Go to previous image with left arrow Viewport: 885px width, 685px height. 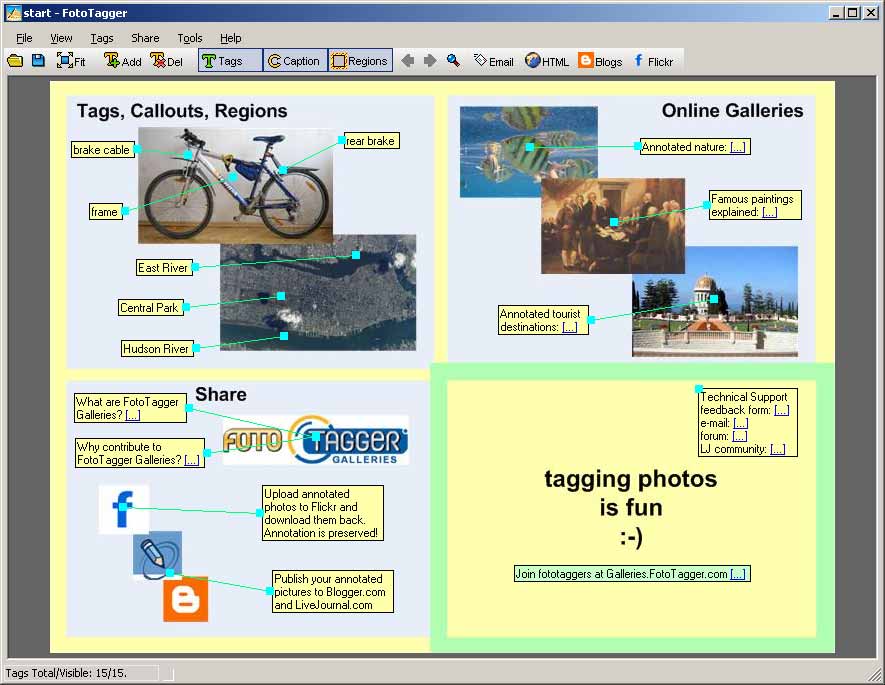click(x=408, y=61)
